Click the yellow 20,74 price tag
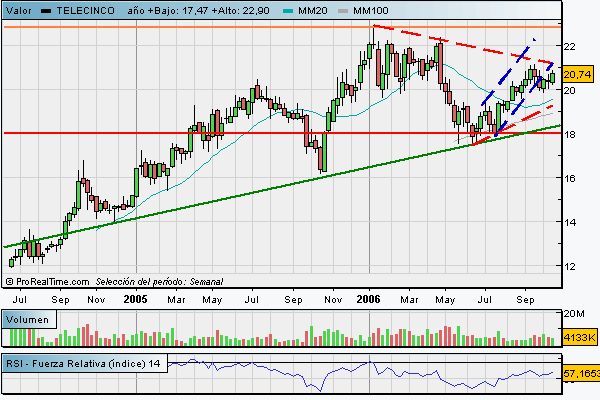Image resolution: width=600 pixels, height=400 pixels. (577, 74)
